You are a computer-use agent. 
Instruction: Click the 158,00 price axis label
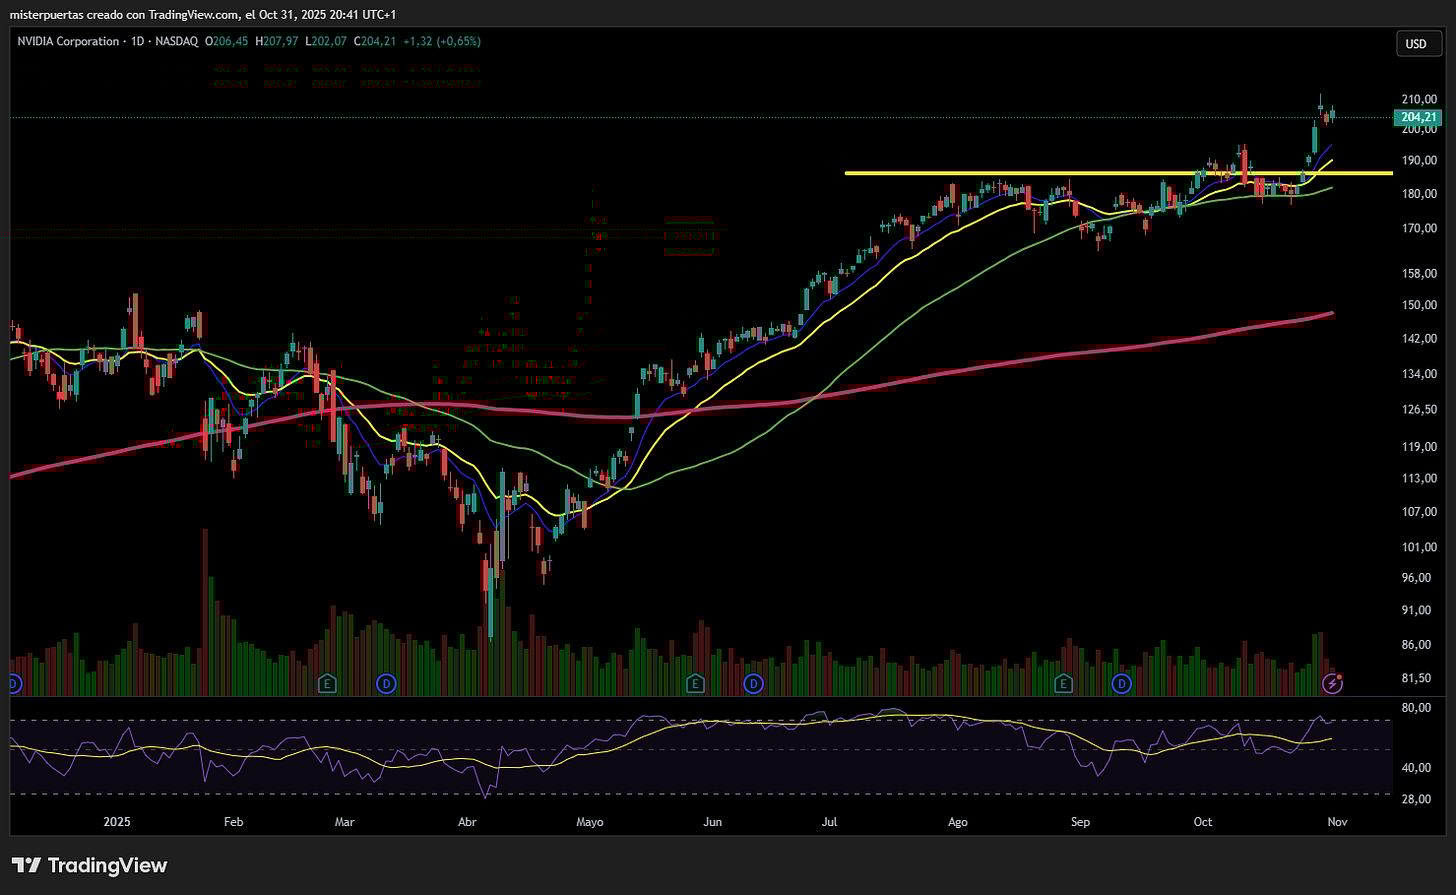tap(1420, 273)
